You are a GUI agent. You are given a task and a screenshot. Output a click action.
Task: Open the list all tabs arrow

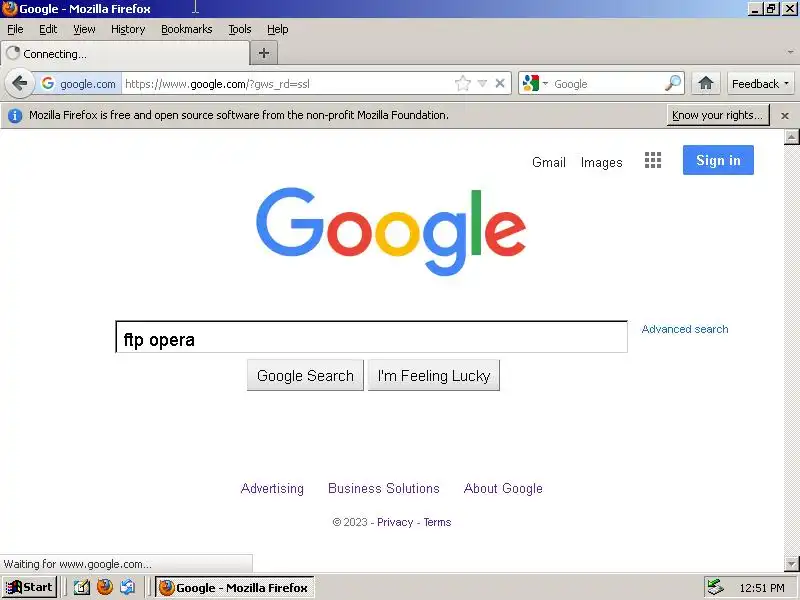(790, 52)
